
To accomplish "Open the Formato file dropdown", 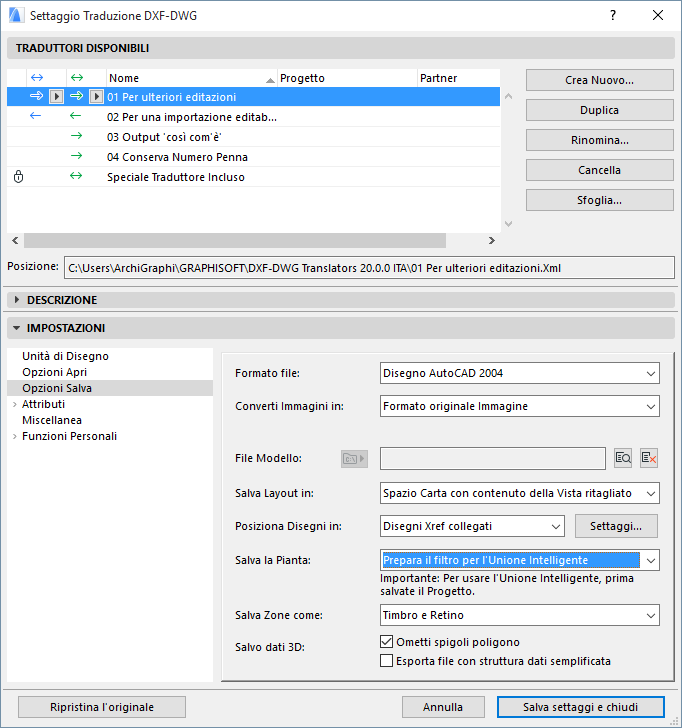I will click(520, 373).
